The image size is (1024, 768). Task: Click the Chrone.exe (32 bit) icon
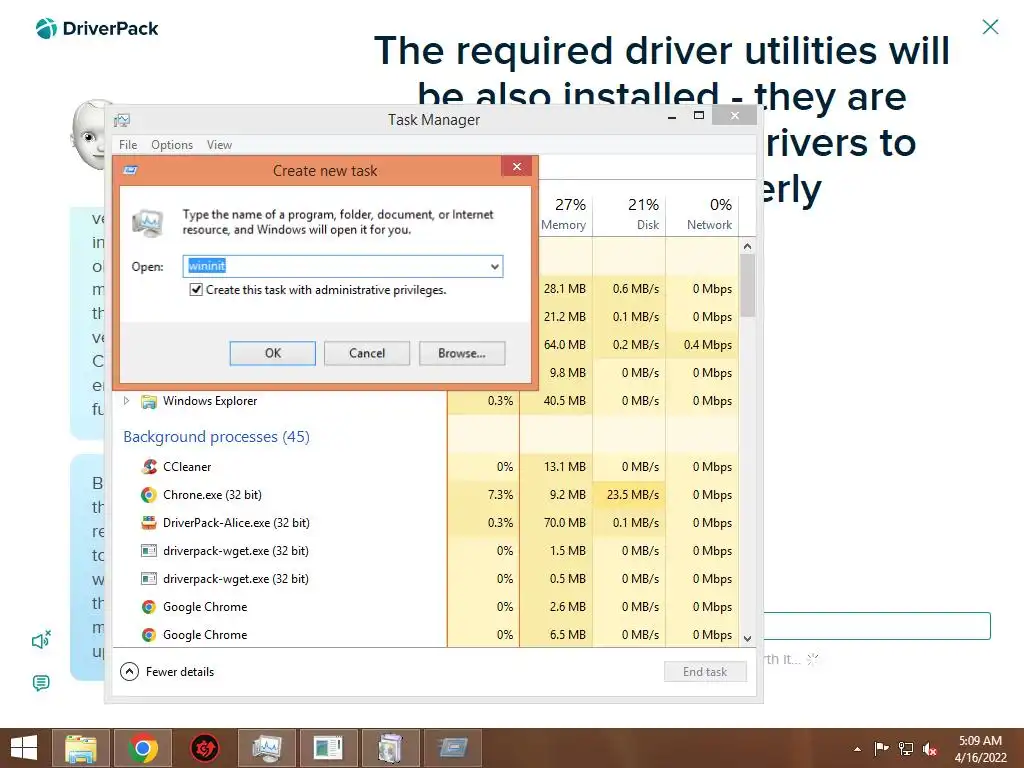click(x=149, y=495)
